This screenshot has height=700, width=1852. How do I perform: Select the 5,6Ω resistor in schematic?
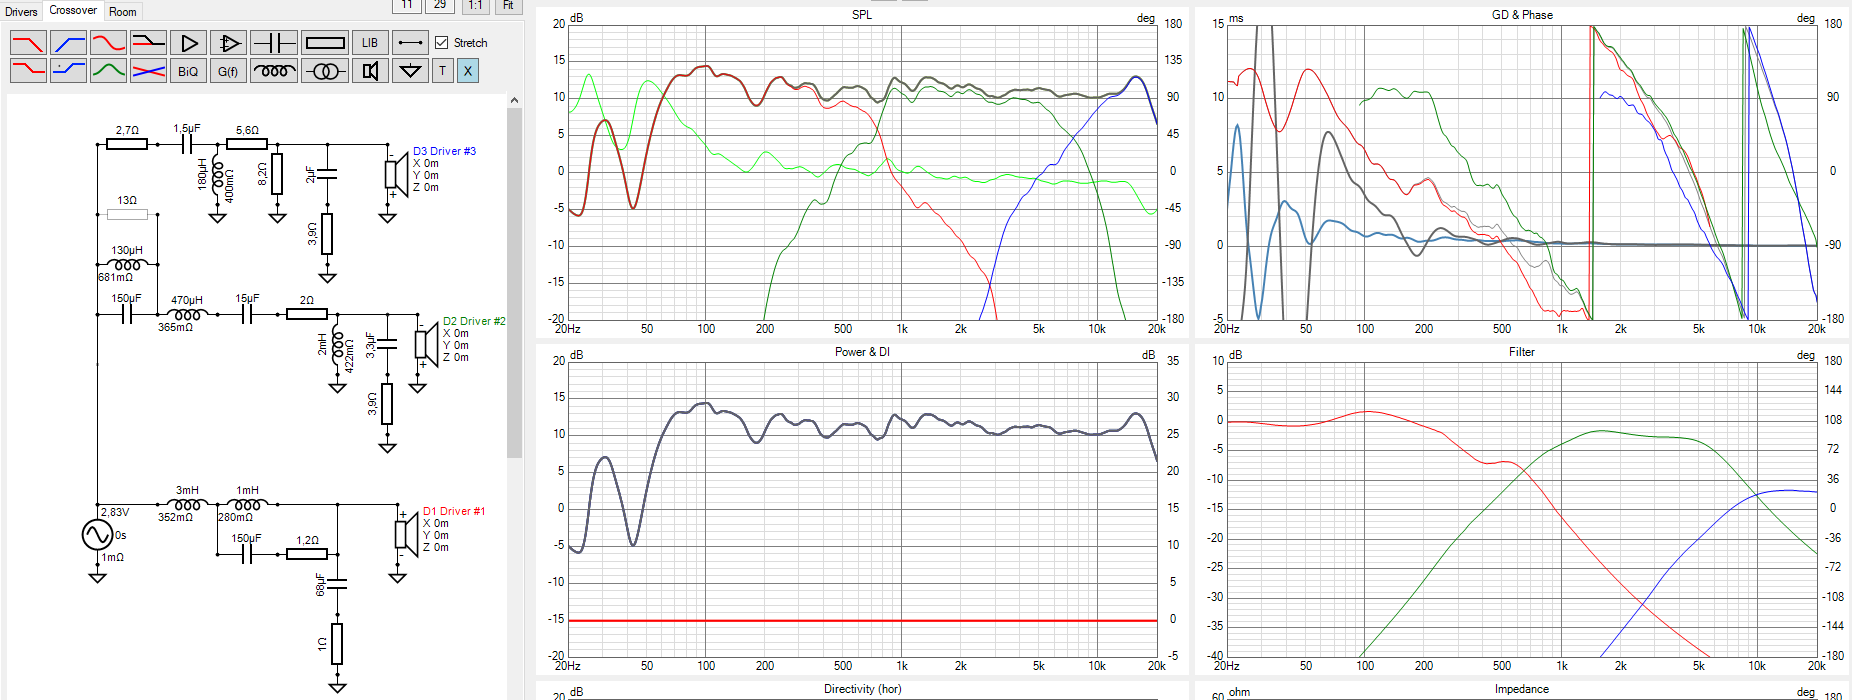(x=247, y=144)
